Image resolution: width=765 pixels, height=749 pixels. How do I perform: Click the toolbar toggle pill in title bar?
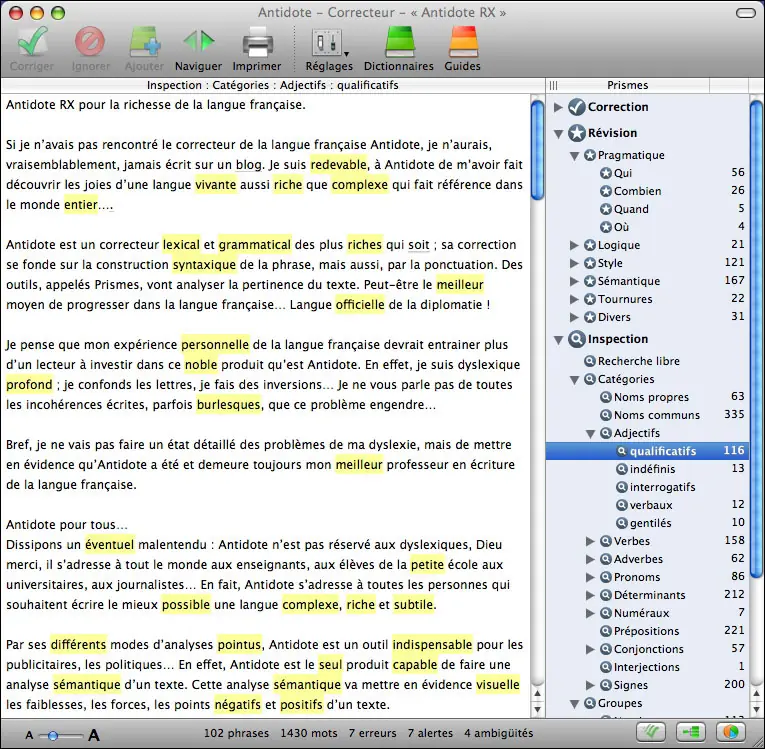click(745, 13)
